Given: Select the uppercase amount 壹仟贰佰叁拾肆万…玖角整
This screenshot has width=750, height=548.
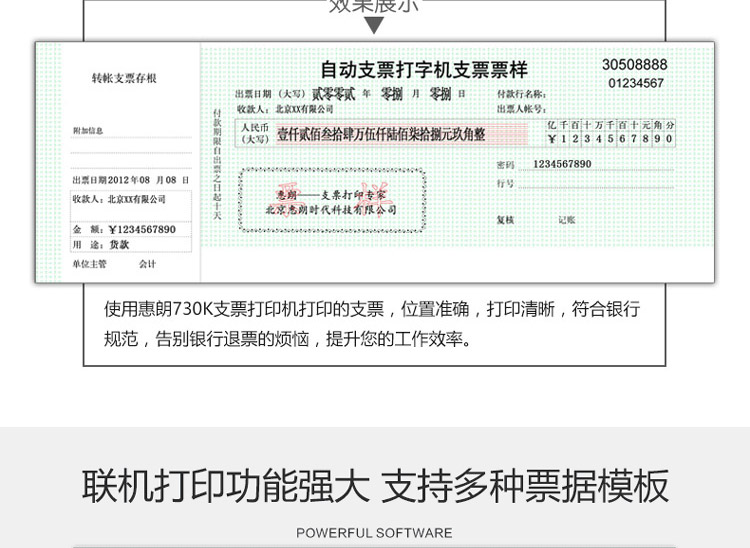Looking at the screenshot, I should point(381,134).
